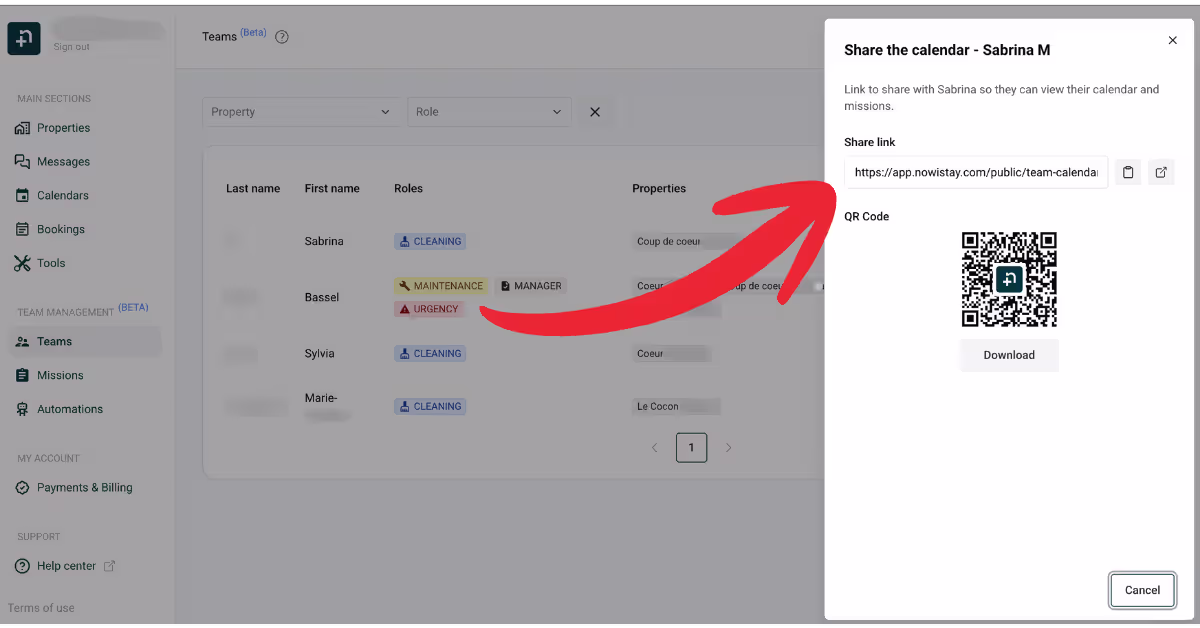Click the QR code image

1009,279
